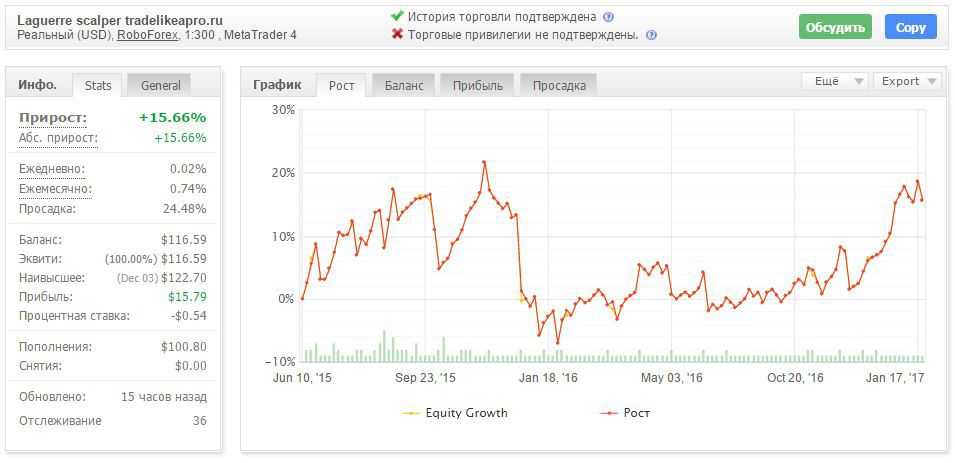Expand the Export dropdown
This screenshot has width=955, height=463.
click(x=908, y=82)
